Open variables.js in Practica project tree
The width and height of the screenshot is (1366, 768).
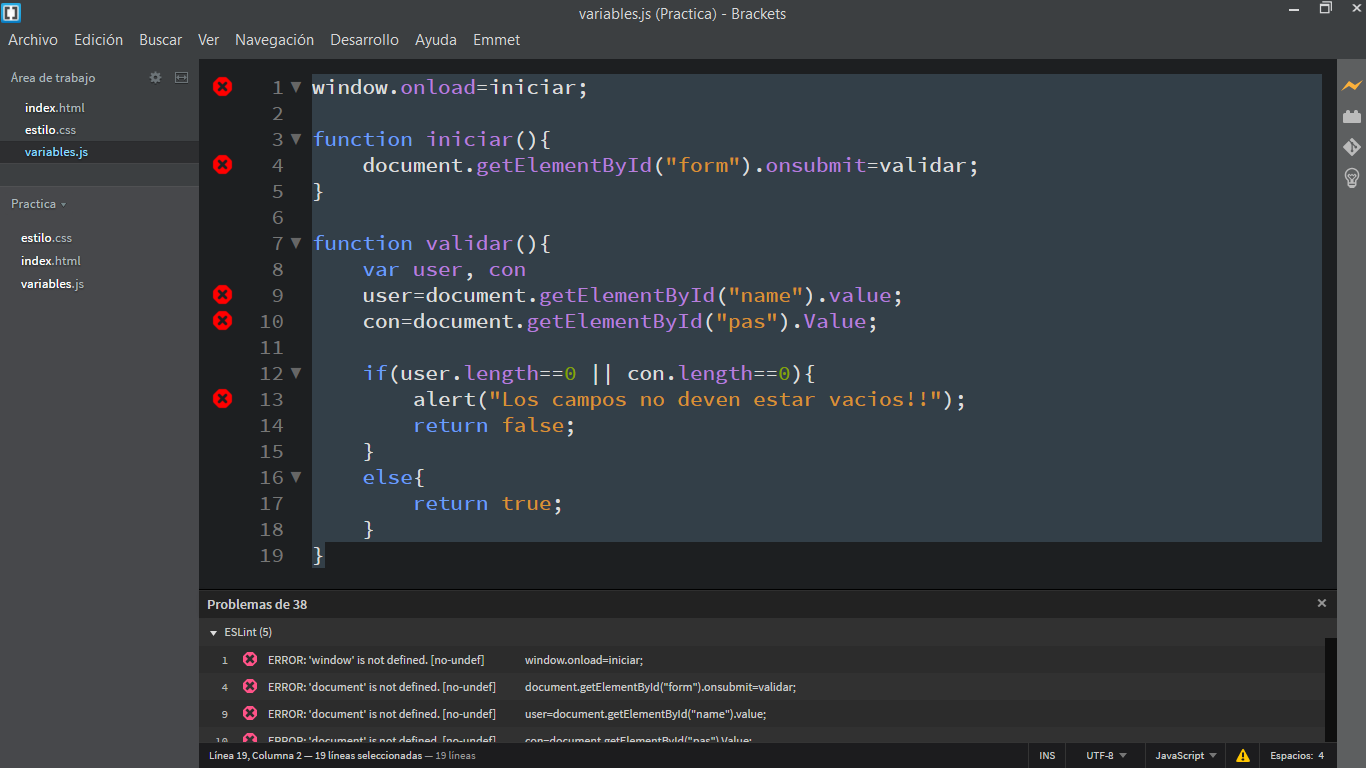[52, 284]
